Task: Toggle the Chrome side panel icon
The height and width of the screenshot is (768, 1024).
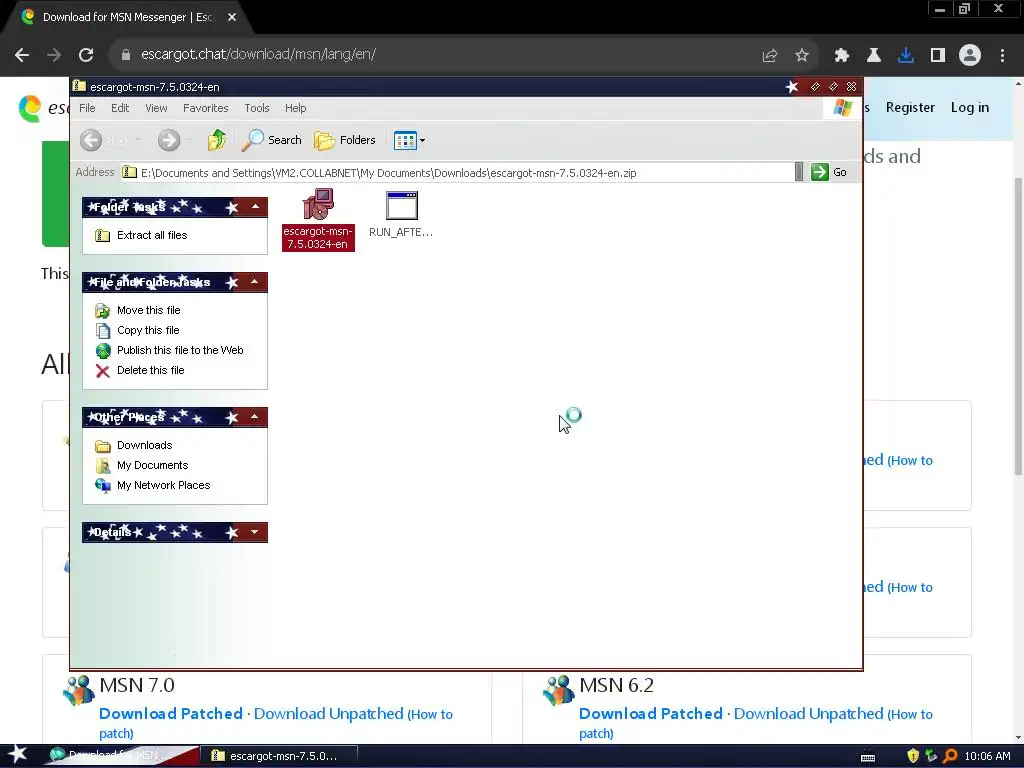Action: tap(938, 56)
